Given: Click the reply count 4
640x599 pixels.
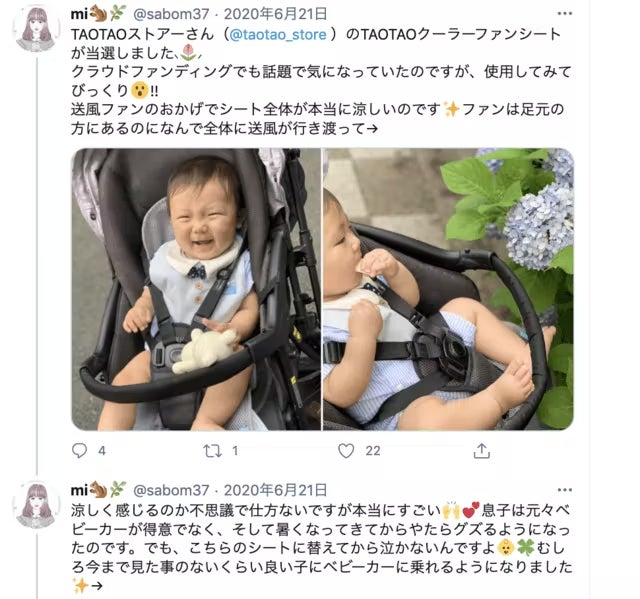Looking at the screenshot, I should tap(102, 451).
